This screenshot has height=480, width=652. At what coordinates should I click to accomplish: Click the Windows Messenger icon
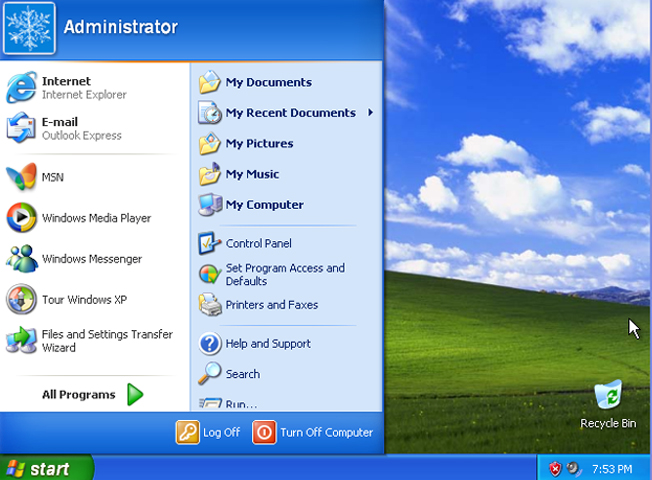21,258
